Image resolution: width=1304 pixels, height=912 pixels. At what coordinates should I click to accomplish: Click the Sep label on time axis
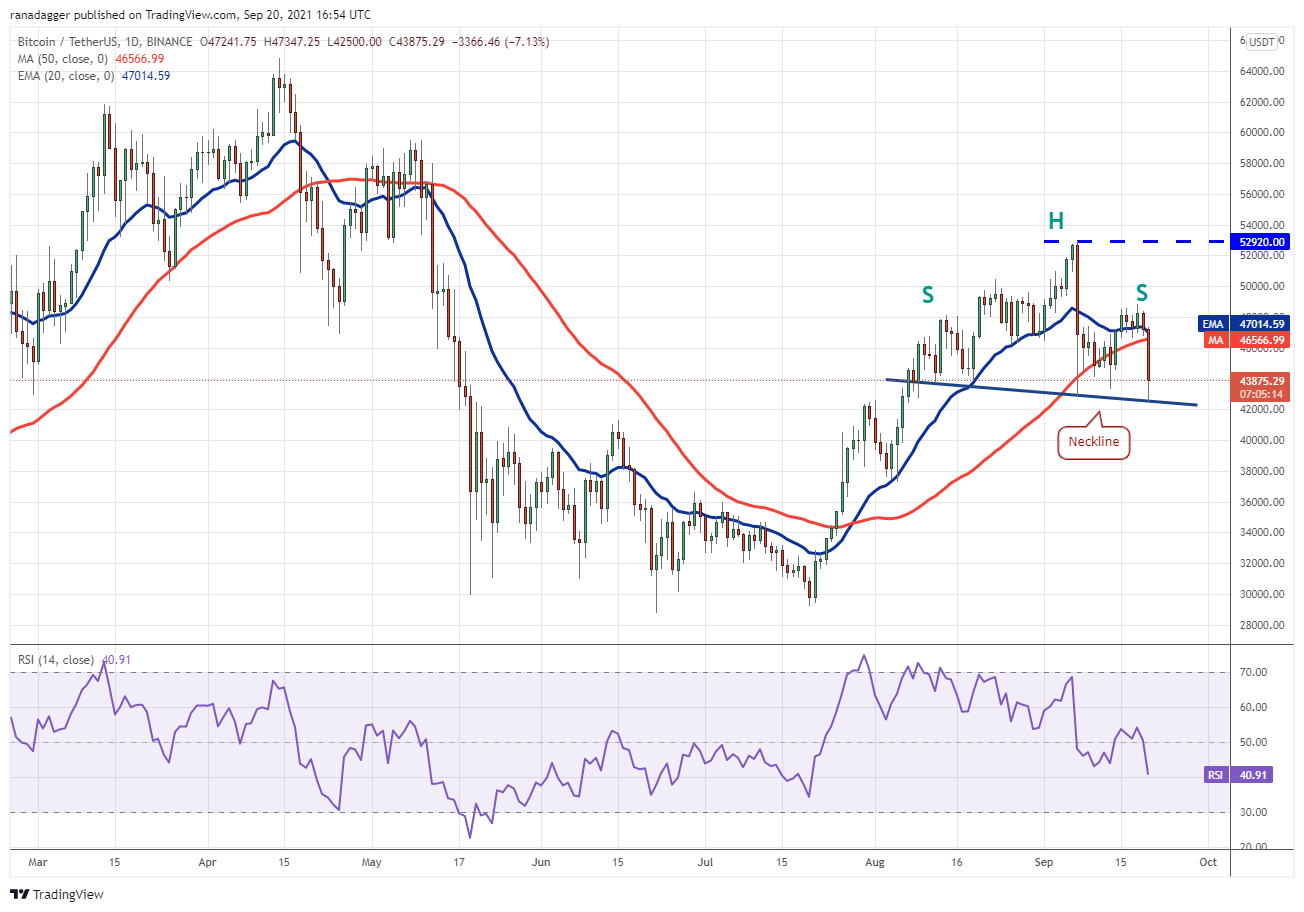tap(1043, 861)
